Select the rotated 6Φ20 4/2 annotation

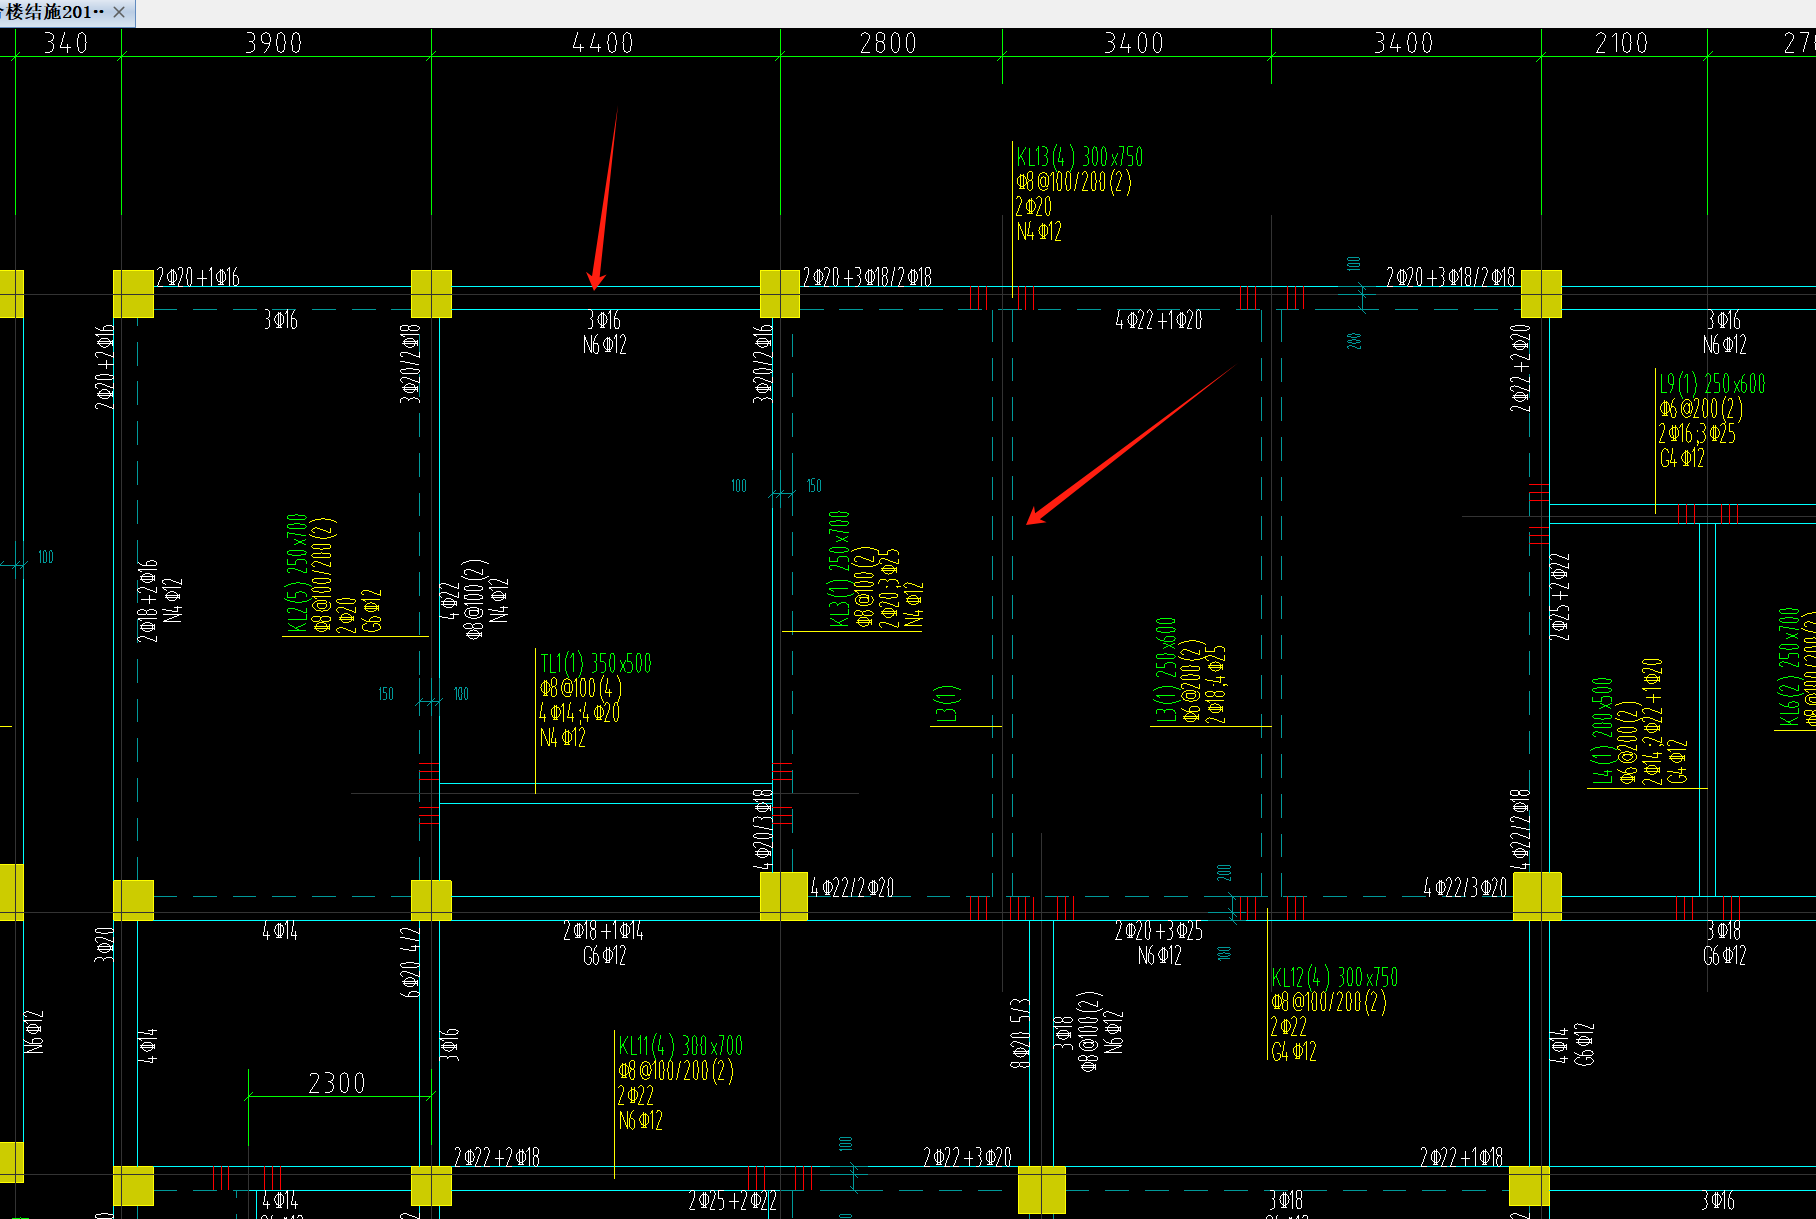click(410, 961)
